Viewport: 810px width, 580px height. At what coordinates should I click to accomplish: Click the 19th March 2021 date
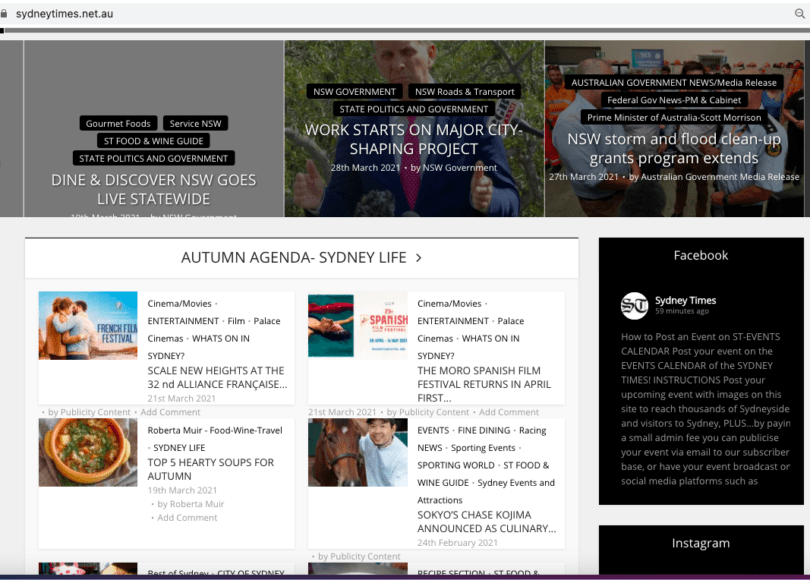(182, 490)
